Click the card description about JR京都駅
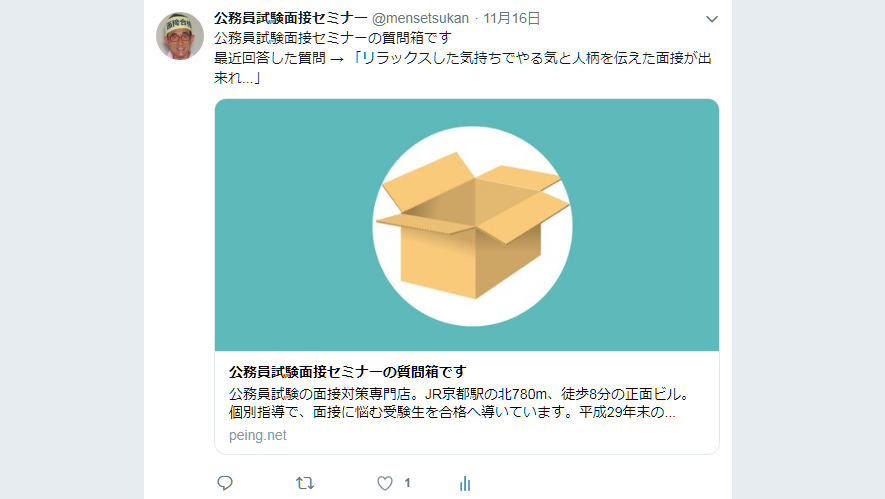Screen dimensions: 885x499 tap(459, 403)
